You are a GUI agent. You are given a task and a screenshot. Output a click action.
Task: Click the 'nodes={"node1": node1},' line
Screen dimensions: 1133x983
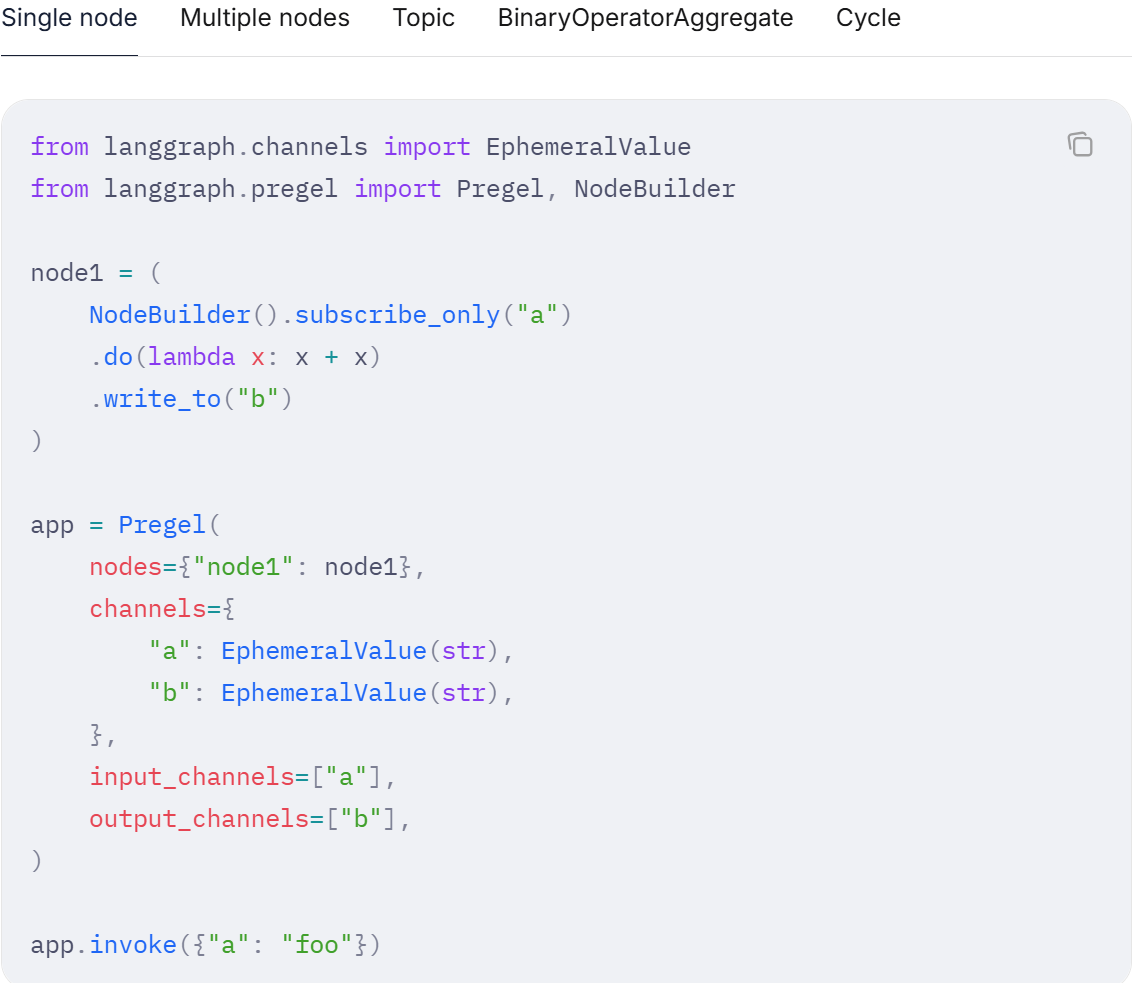tap(257, 567)
